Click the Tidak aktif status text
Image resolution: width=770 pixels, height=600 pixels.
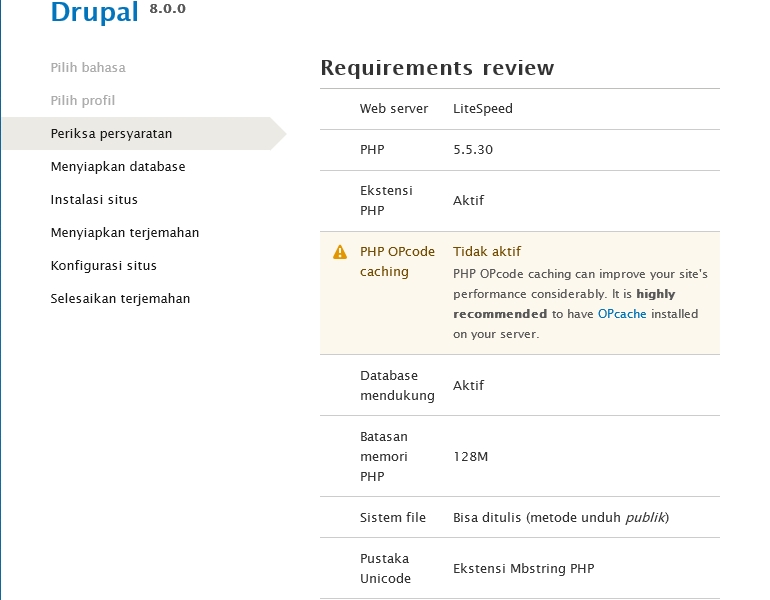[487, 252]
